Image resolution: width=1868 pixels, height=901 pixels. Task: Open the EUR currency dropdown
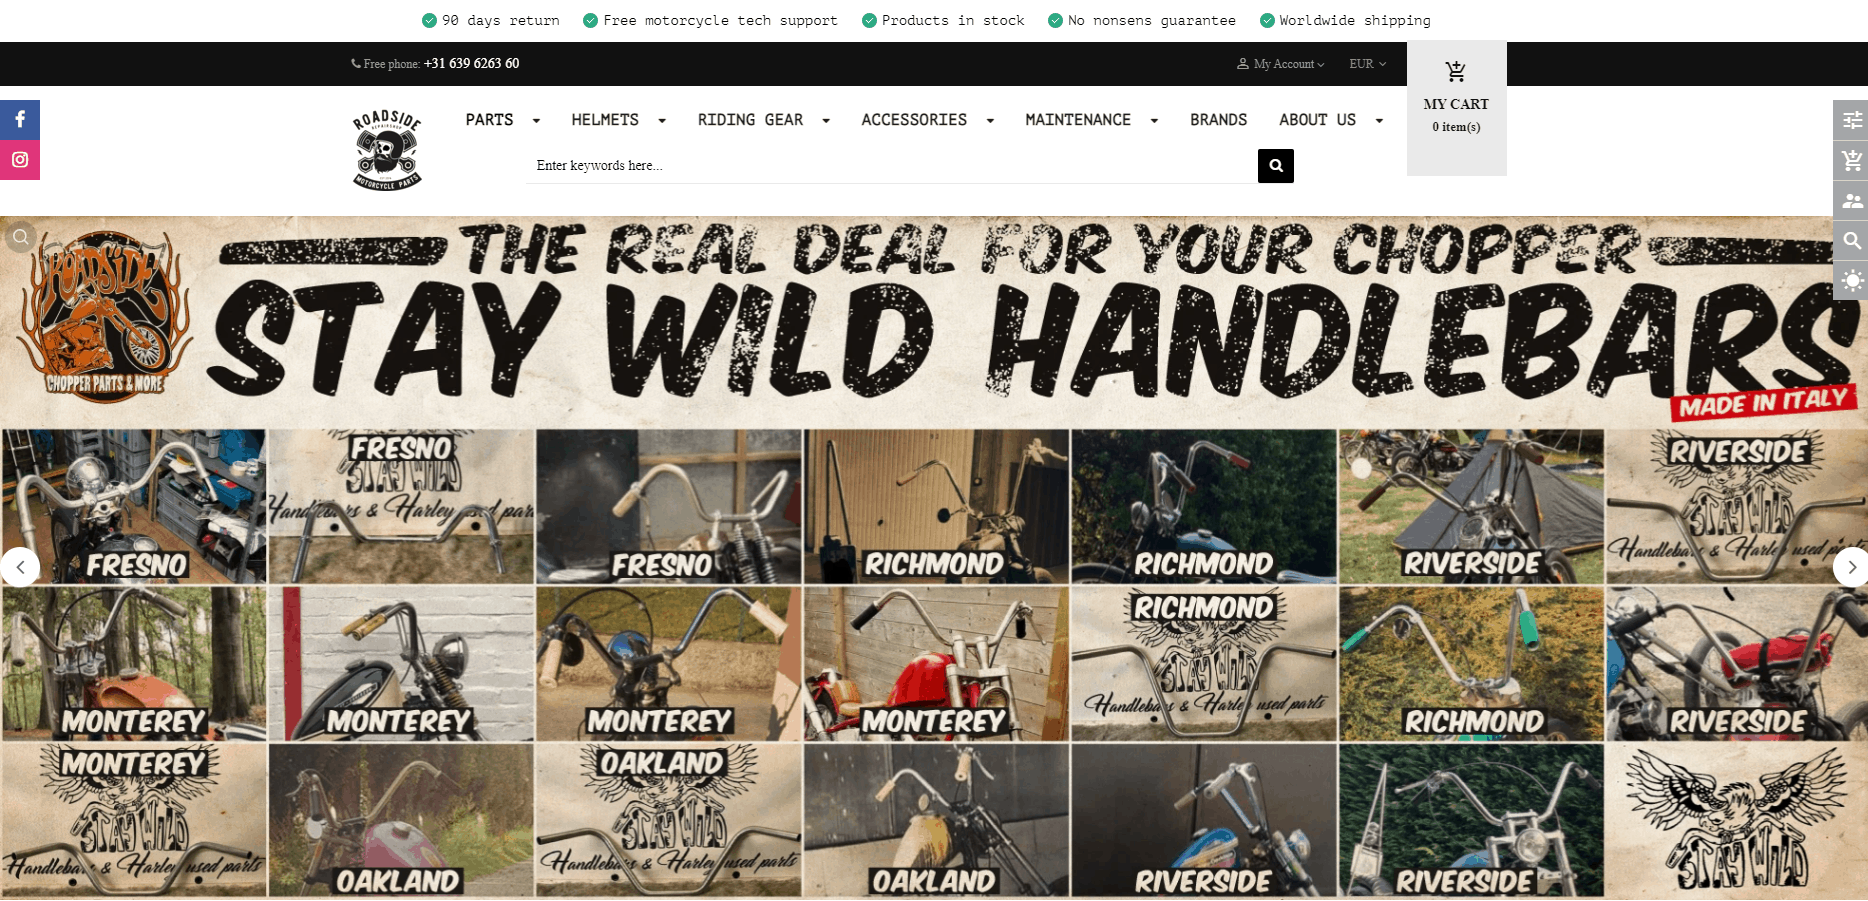pyautogui.click(x=1367, y=64)
